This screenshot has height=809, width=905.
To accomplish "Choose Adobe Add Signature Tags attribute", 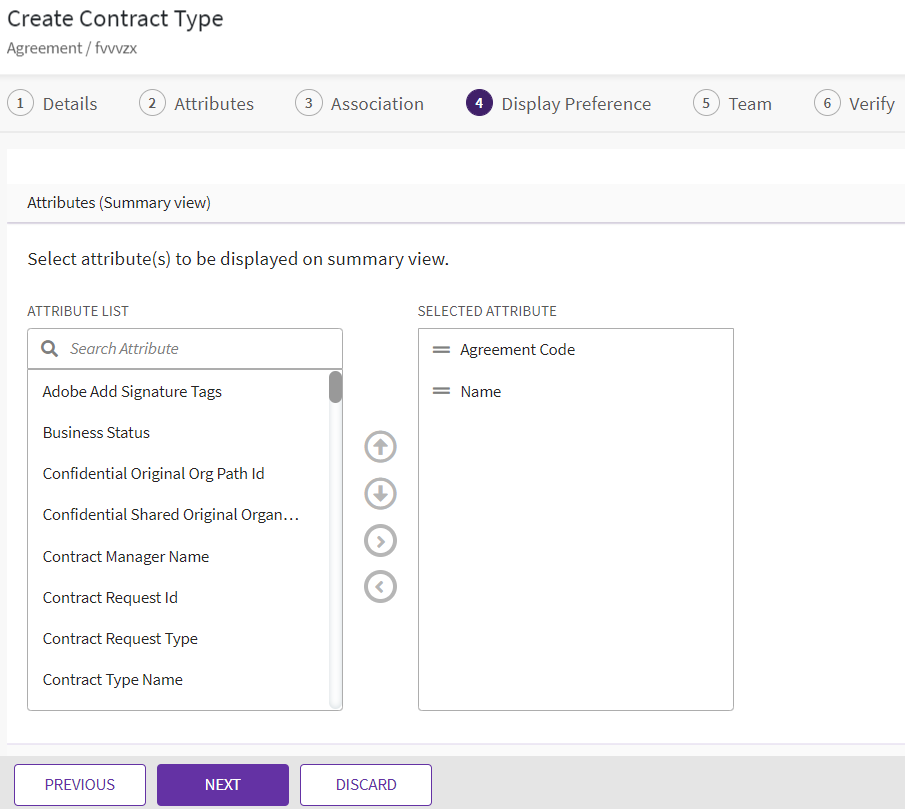I will (x=132, y=392).
